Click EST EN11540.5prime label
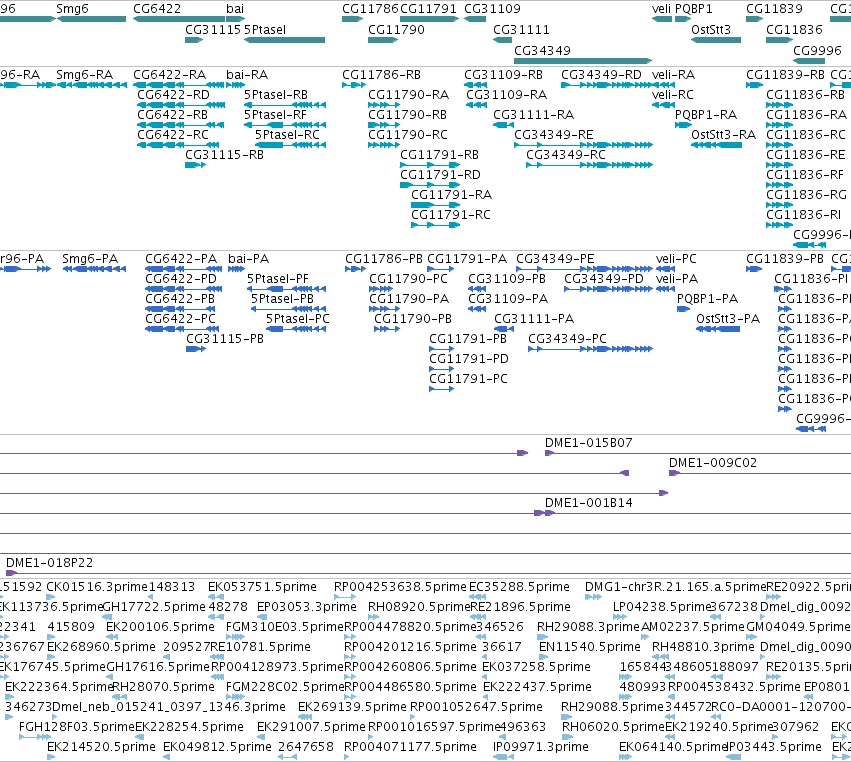Screen dimensions: 851x762 pos(589,647)
